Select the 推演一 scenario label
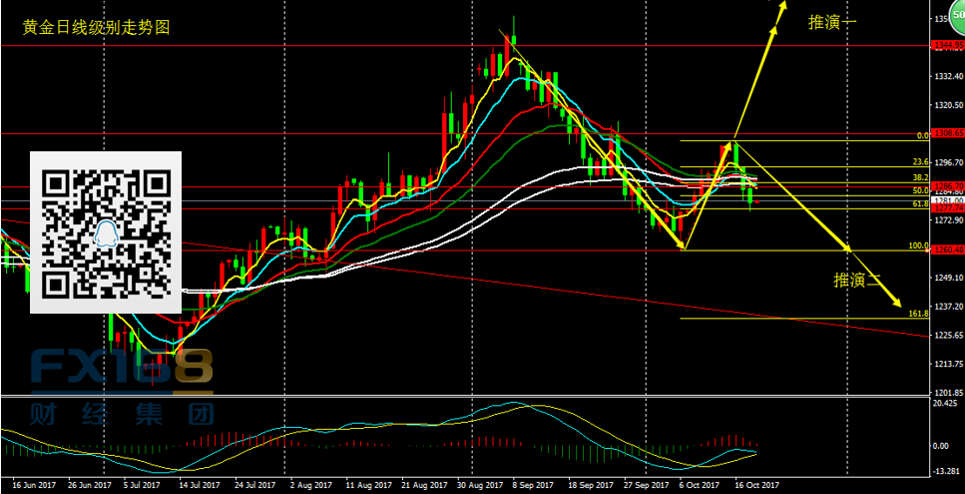The width and height of the screenshot is (965, 494). (833, 22)
